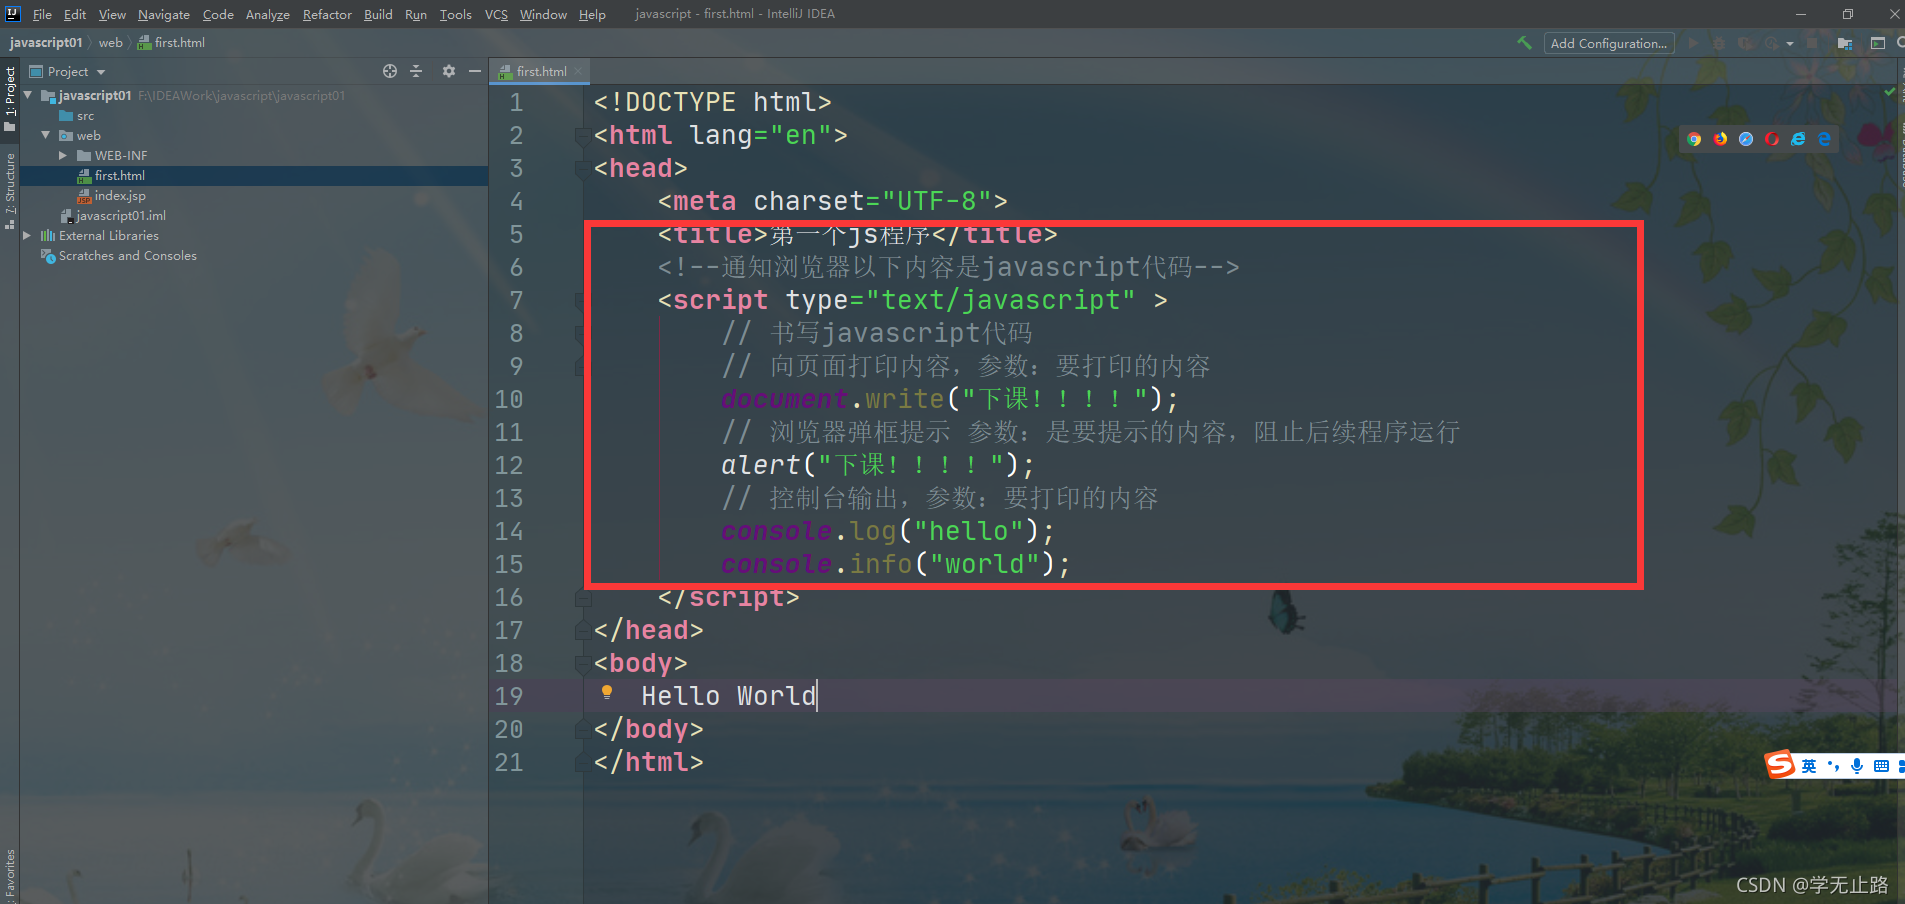This screenshot has height=904, width=1905.
Task: Click the IntelliJ IDEA logo in title bar
Action: tap(13, 14)
